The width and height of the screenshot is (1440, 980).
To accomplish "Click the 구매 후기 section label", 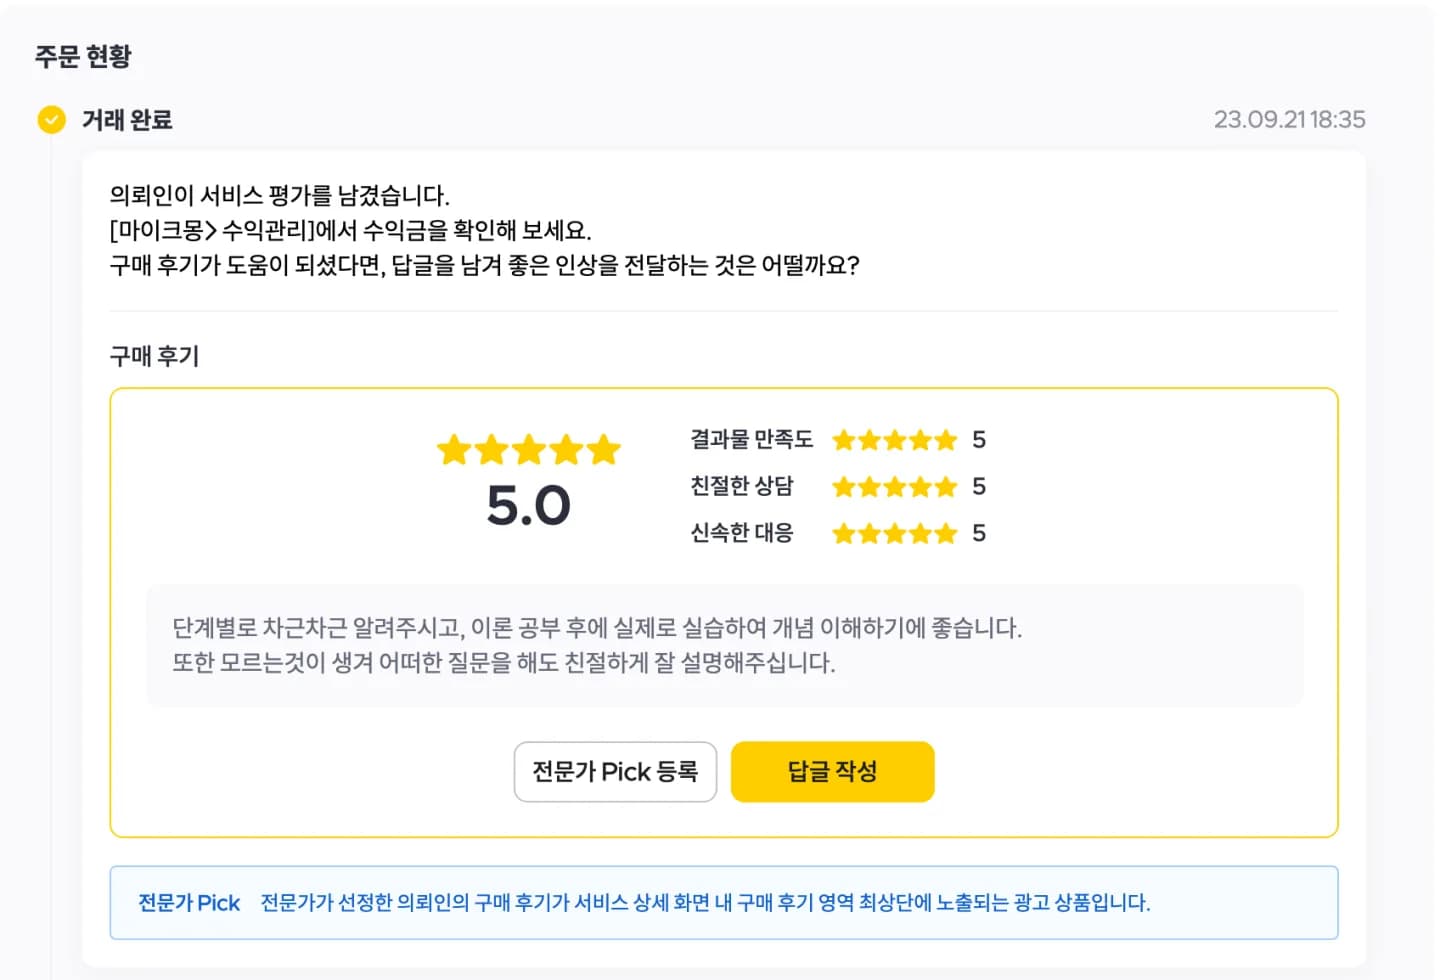I will tap(154, 356).
